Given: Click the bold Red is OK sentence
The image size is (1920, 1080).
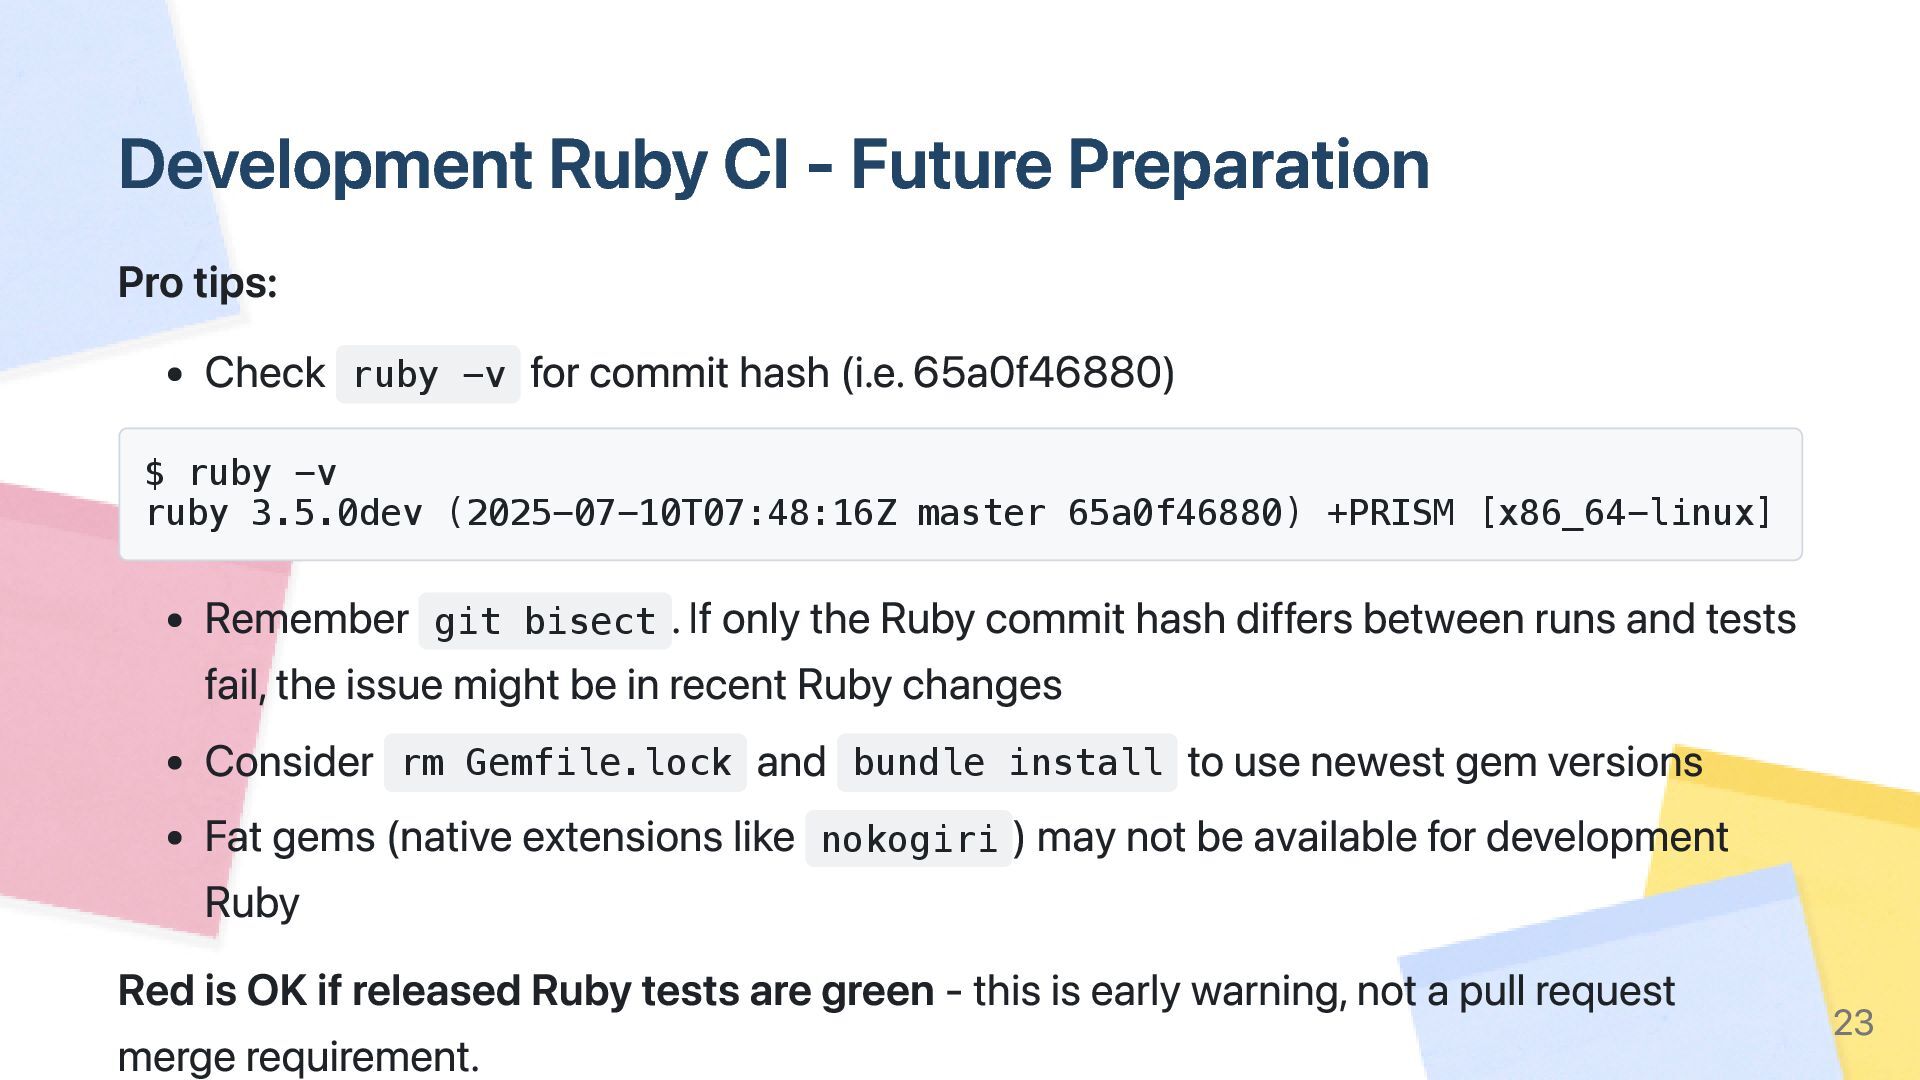Looking at the screenshot, I should click(526, 991).
